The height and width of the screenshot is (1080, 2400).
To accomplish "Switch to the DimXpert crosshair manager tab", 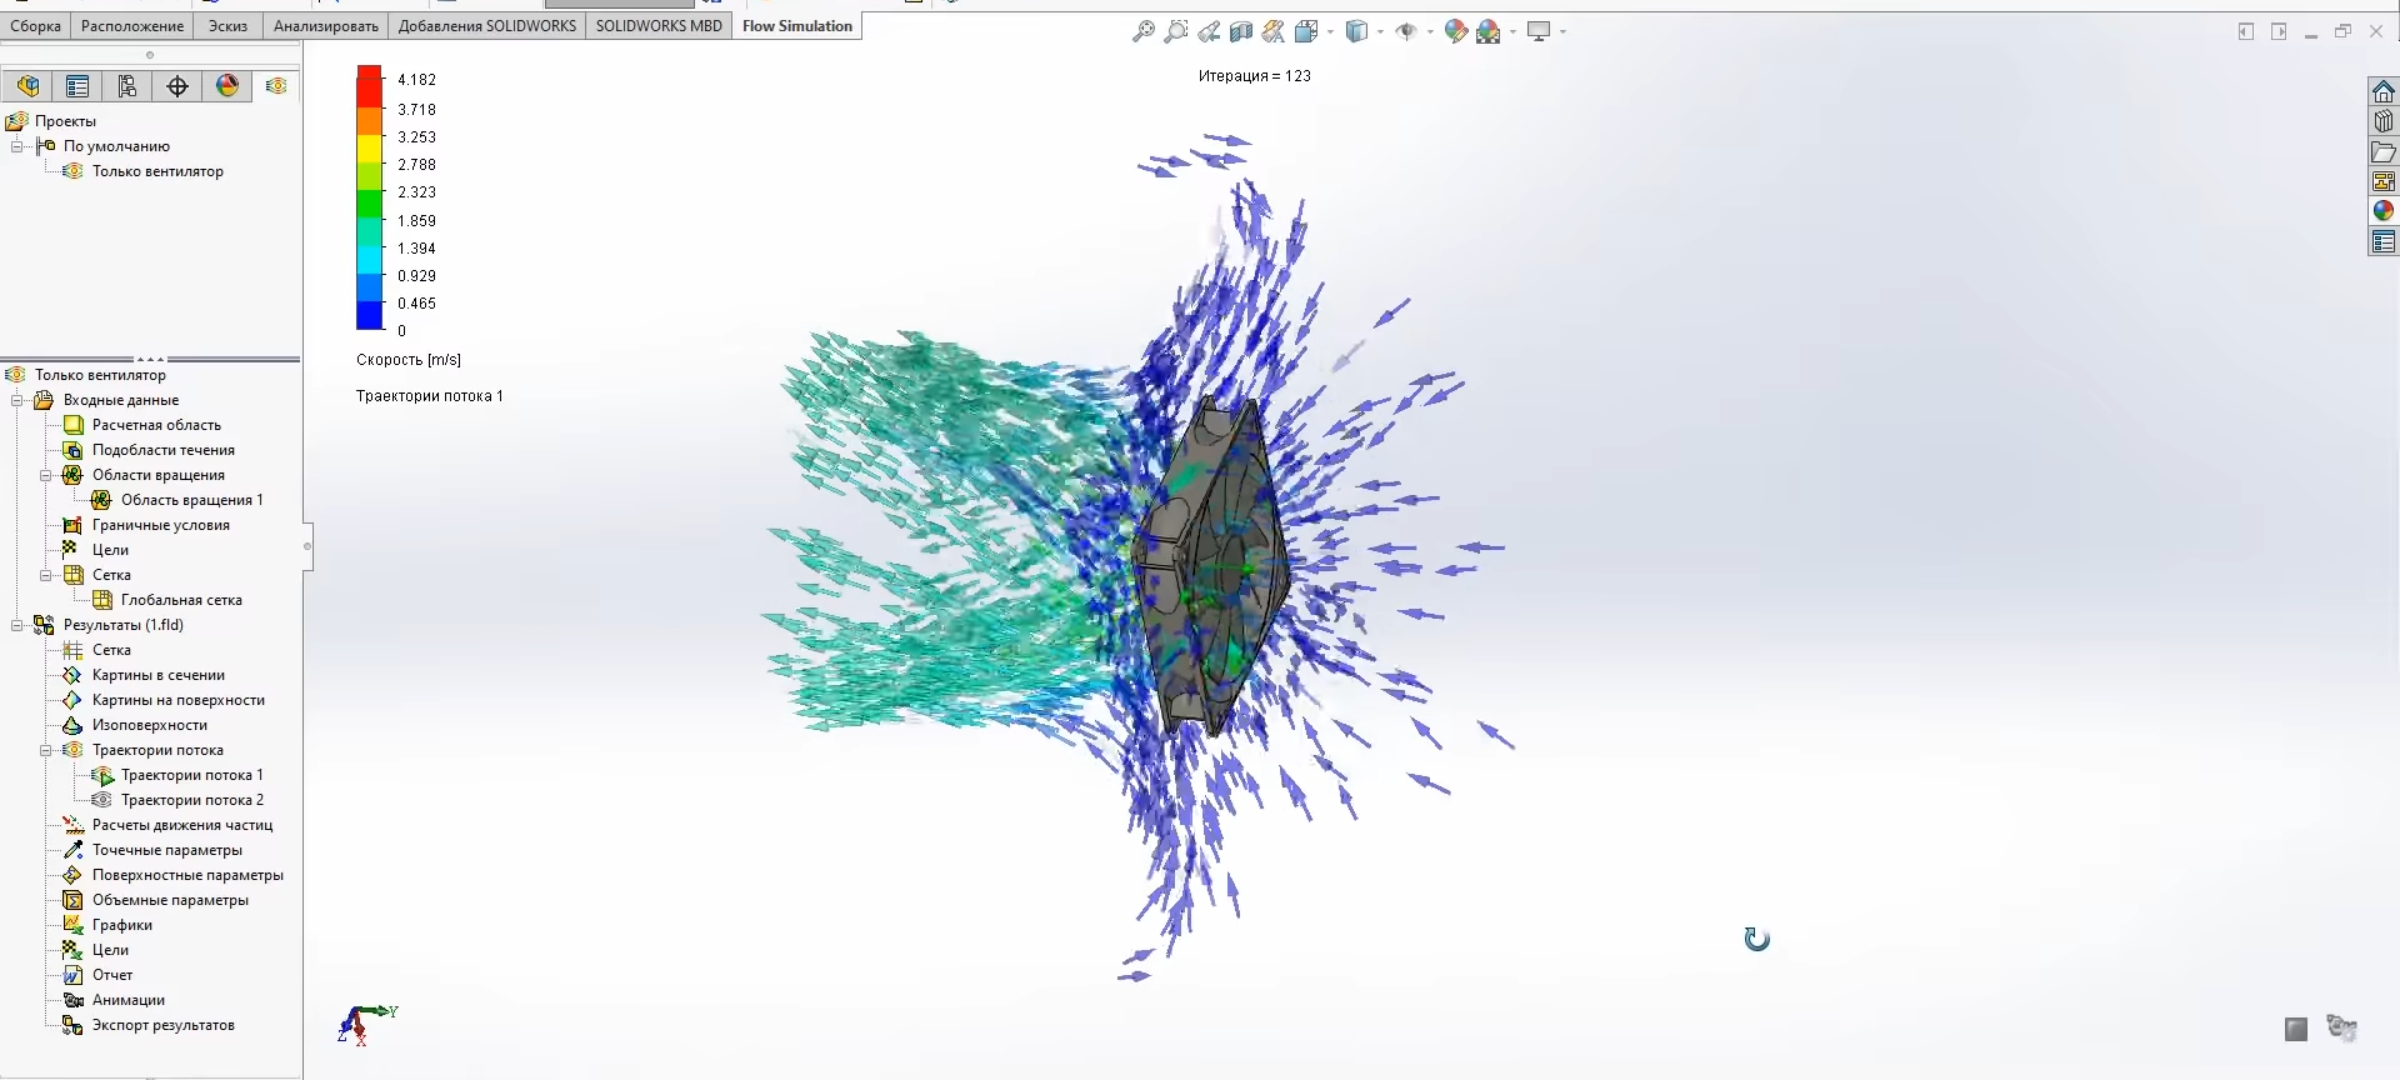I will tap(177, 86).
